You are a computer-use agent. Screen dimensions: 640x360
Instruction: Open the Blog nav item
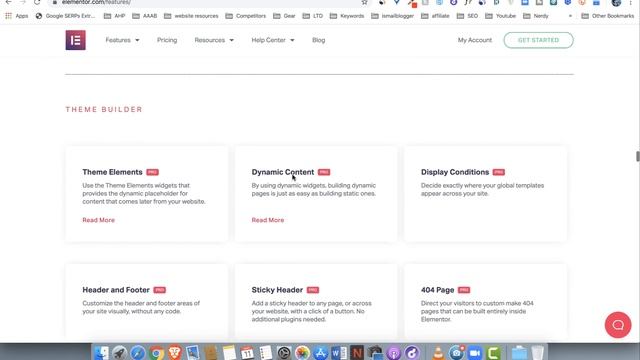click(318, 40)
